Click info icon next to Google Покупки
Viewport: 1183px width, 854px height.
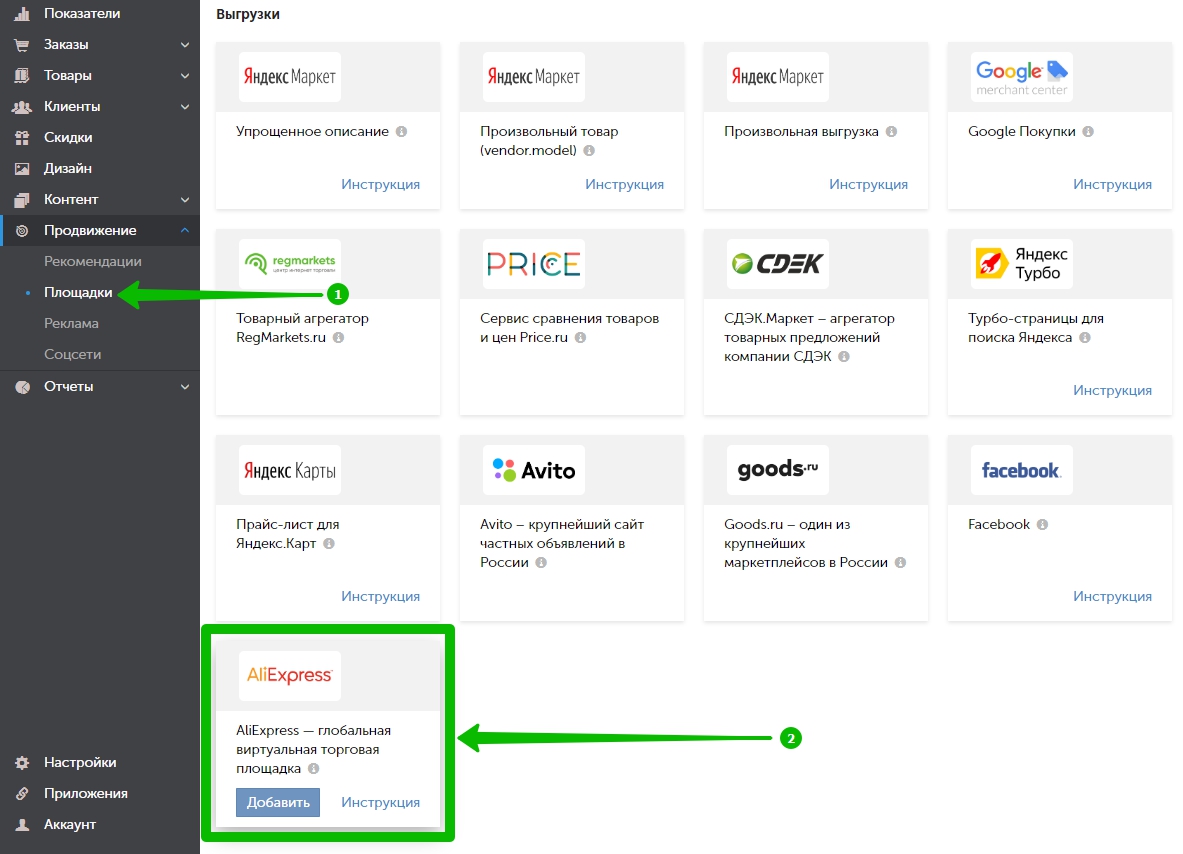tap(1088, 131)
